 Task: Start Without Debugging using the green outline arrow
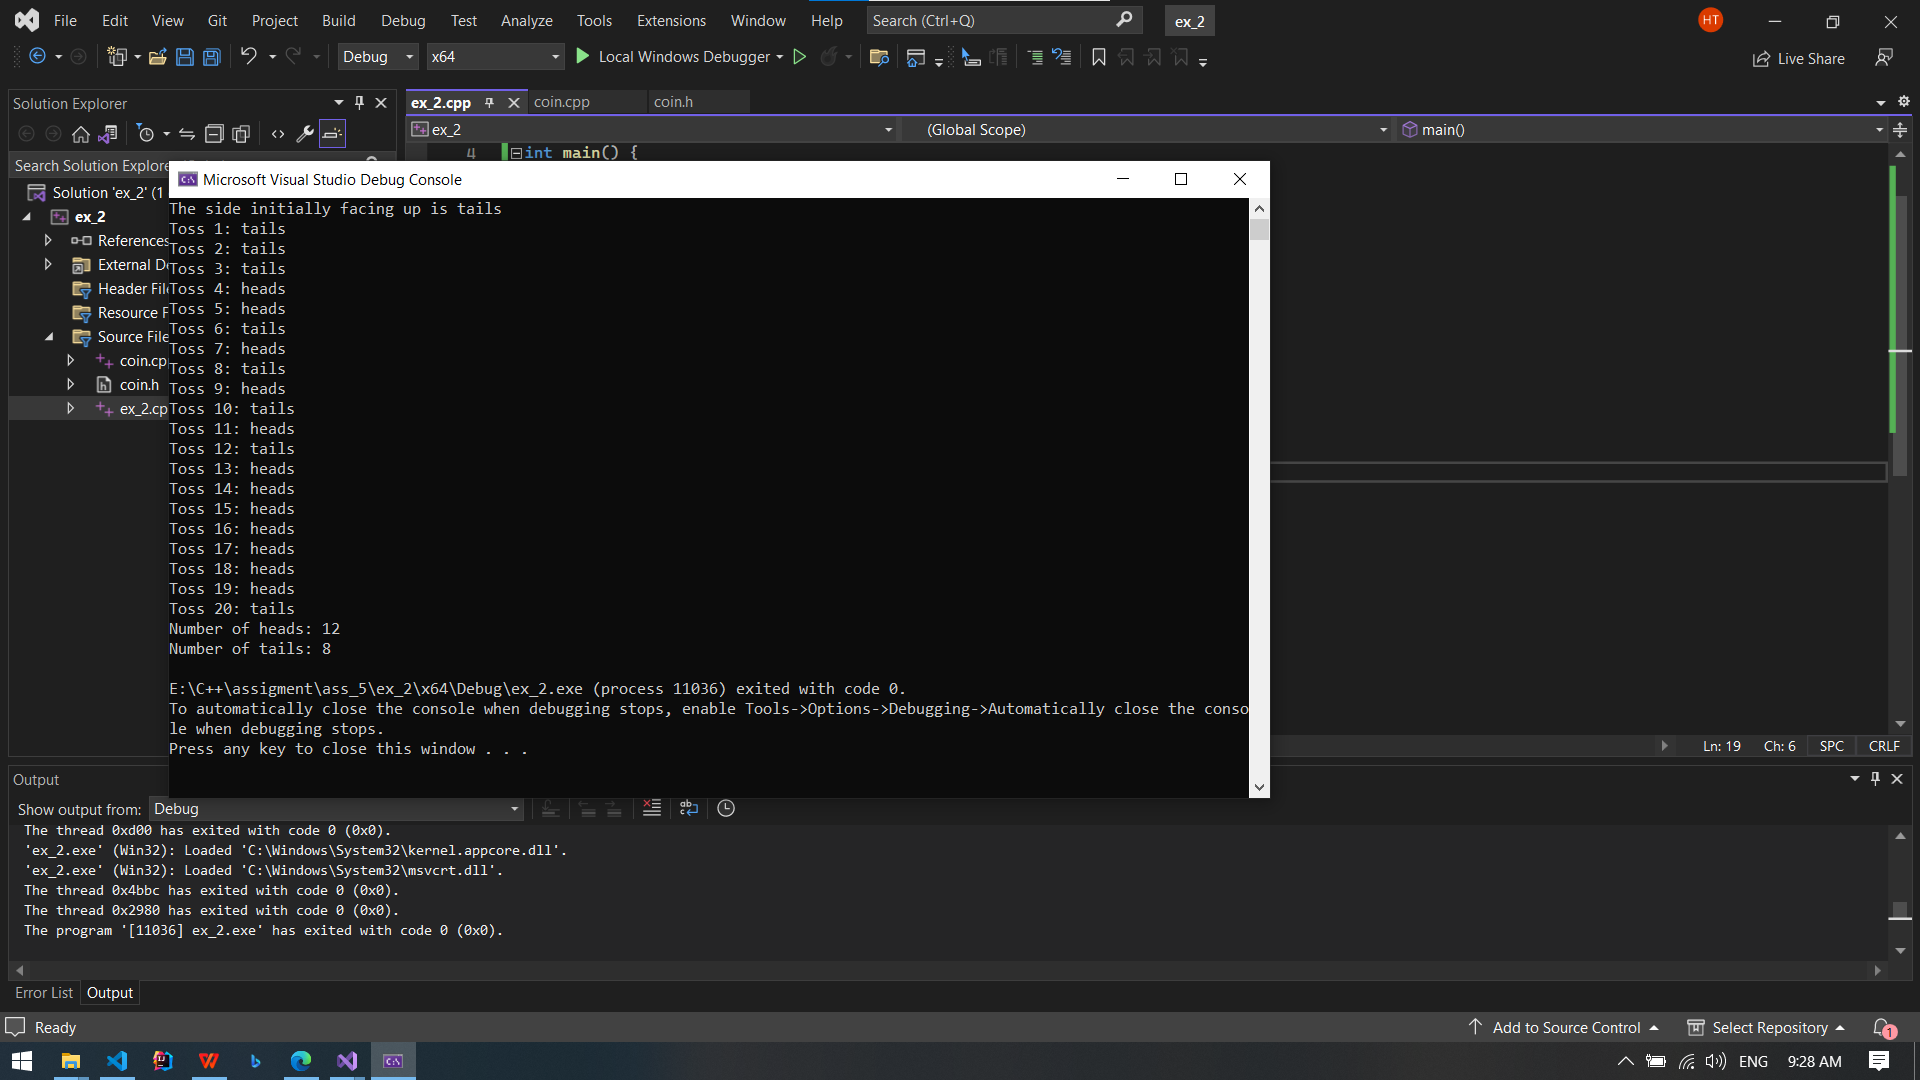click(799, 57)
